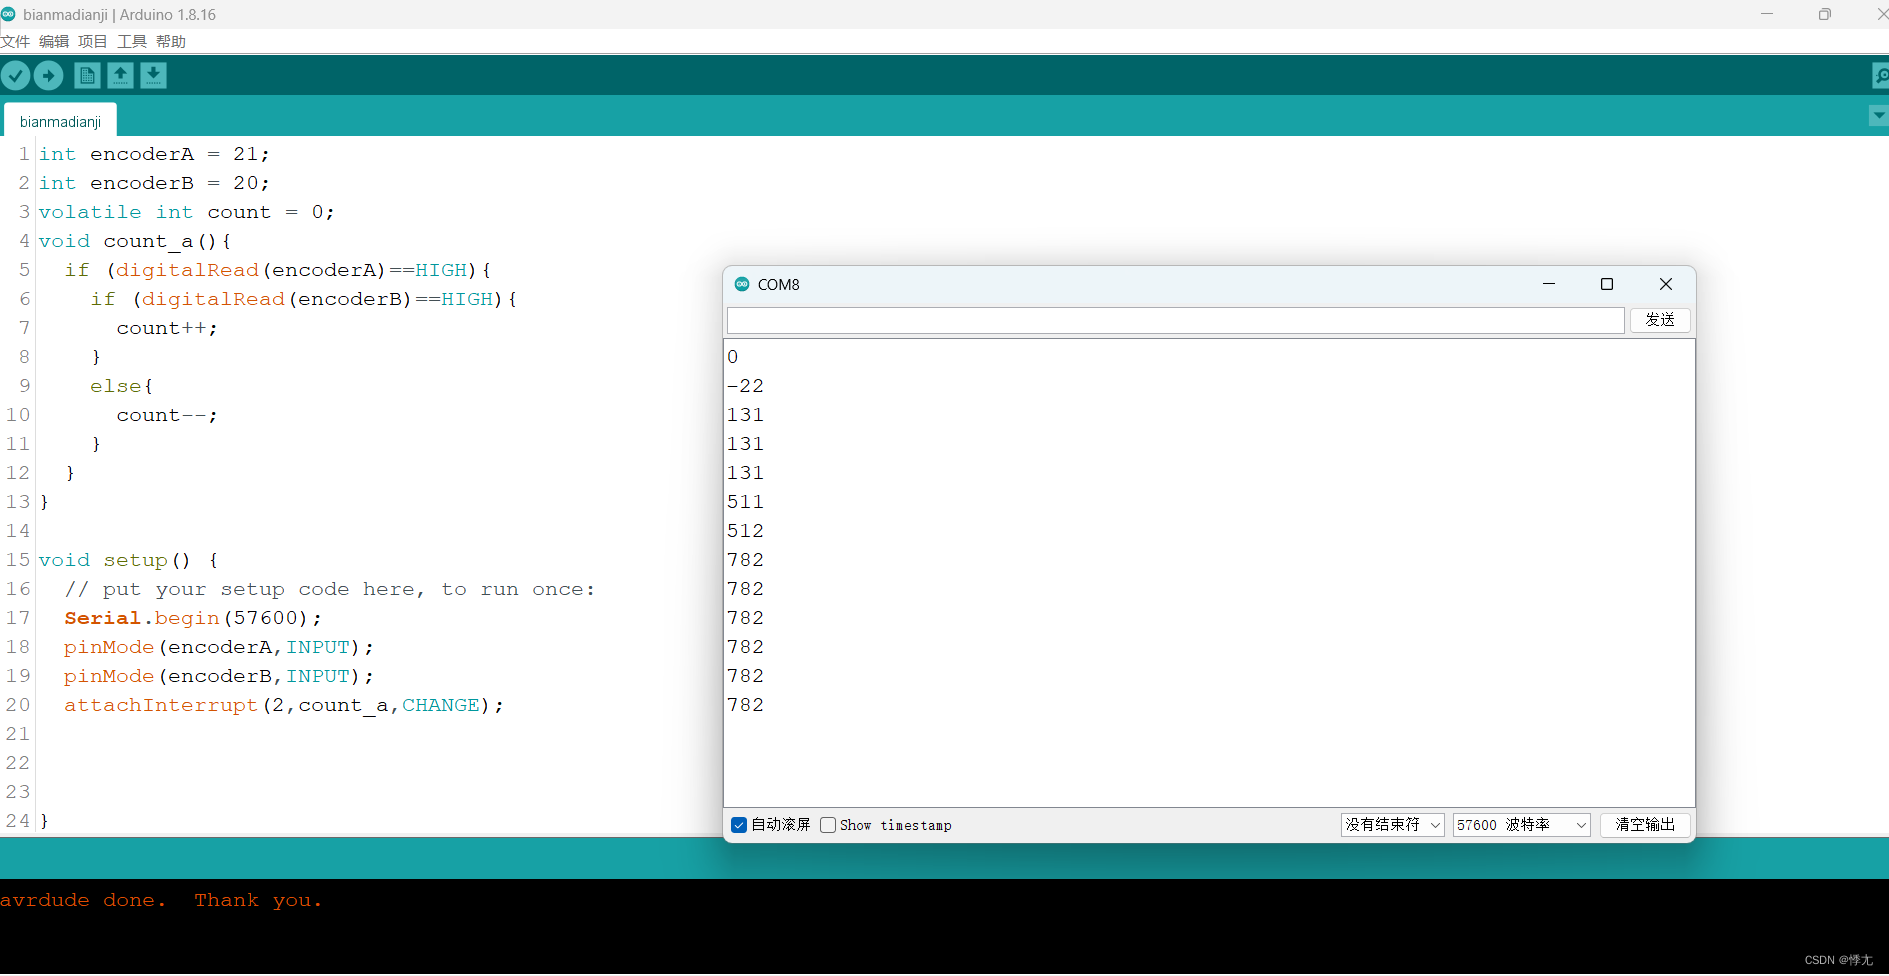The image size is (1889, 976).
Task: Click "pinMode(encoderA,INPUT);" line
Action: tap(219, 647)
